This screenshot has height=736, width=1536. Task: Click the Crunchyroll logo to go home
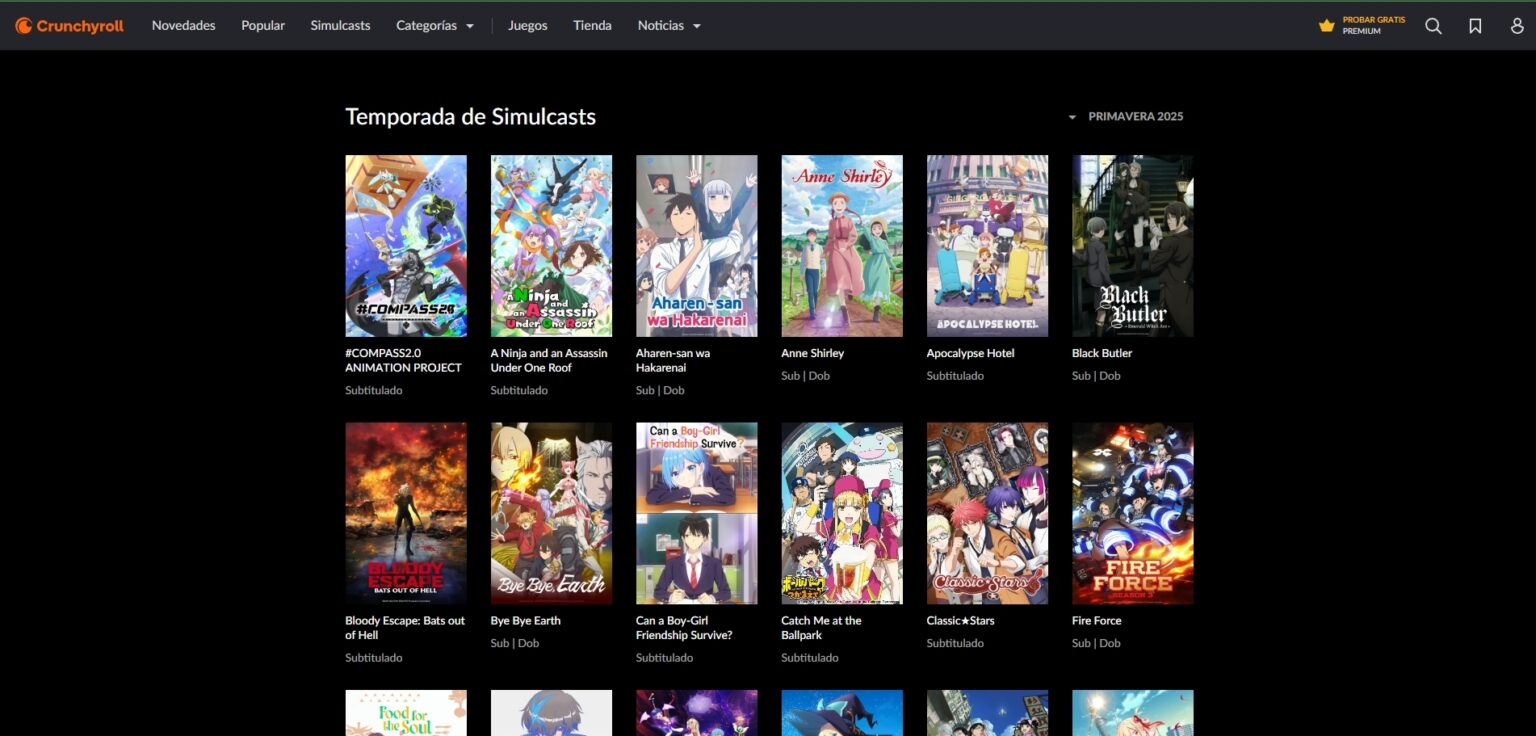pyautogui.click(x=67, y=25)
